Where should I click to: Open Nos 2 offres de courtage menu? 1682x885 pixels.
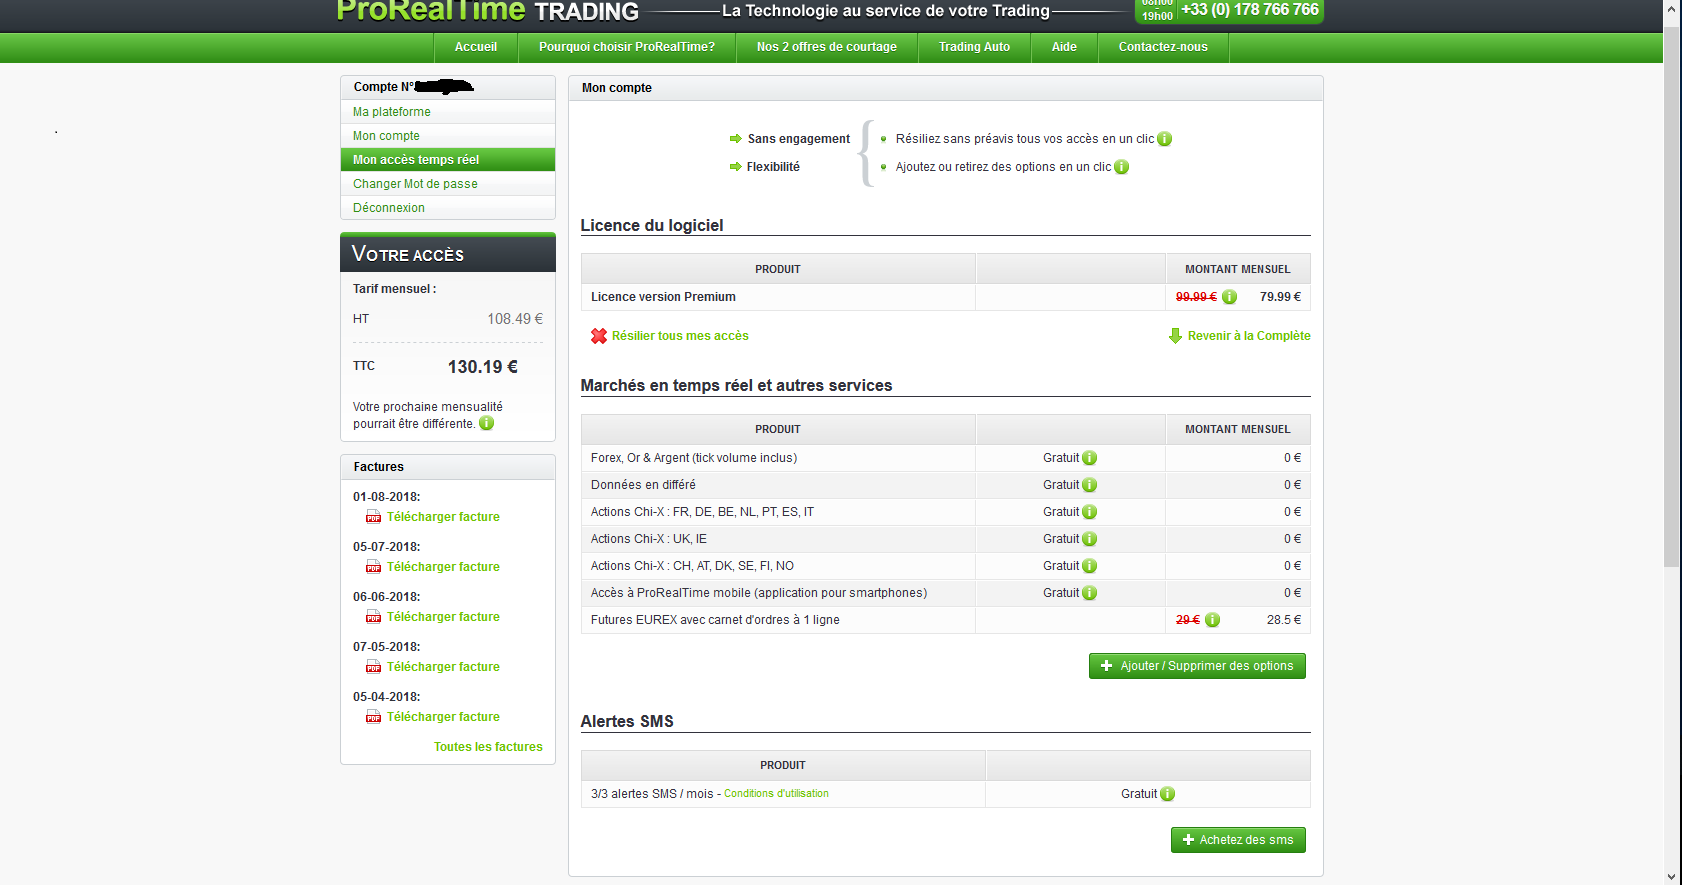point(827,47)
